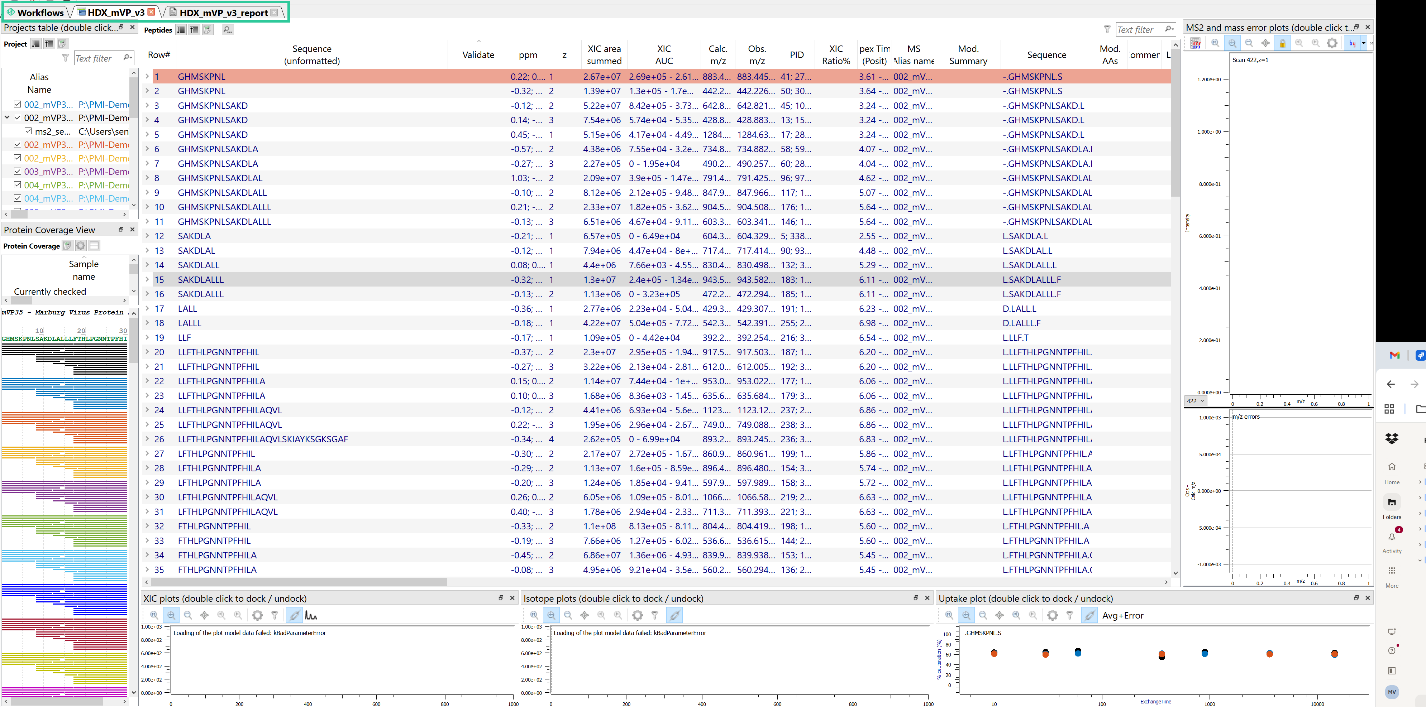Sort by the Calc. m/z column header
Image resolution: width=1426 pixels, height=707 pixels.
(717, 54)
